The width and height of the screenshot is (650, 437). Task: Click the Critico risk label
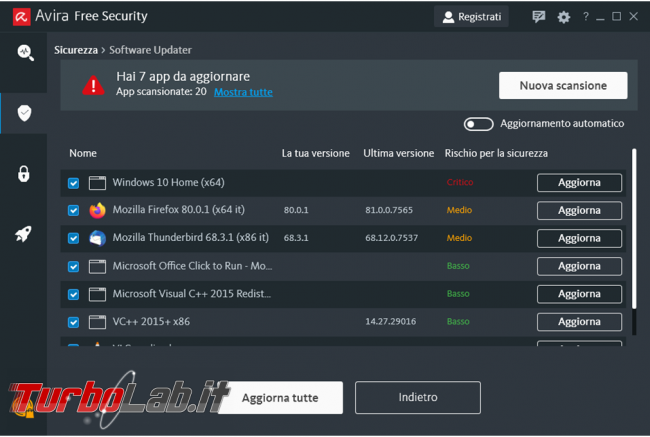[460, 182]
